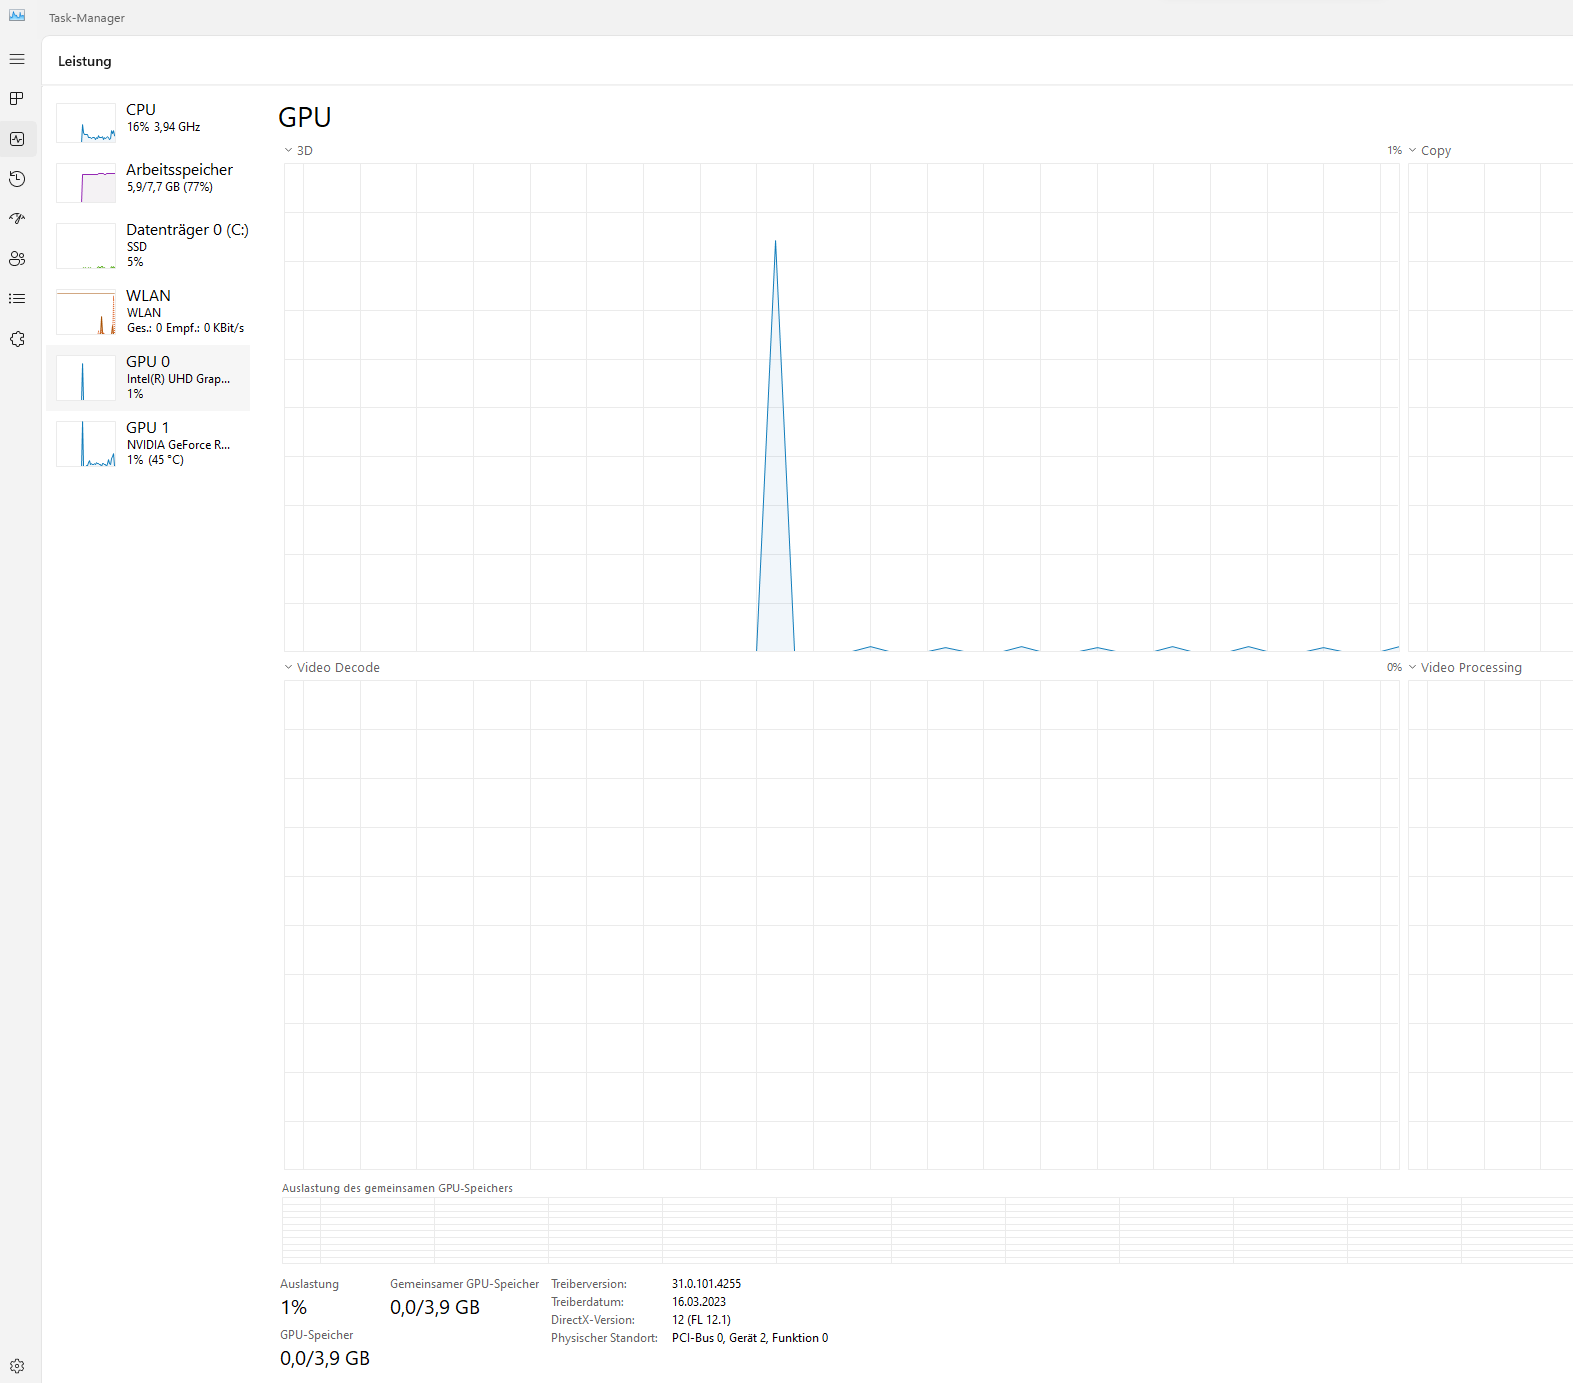
Task: Select the Arbeitsspeicher memory entry
Action: click(148, 182)
